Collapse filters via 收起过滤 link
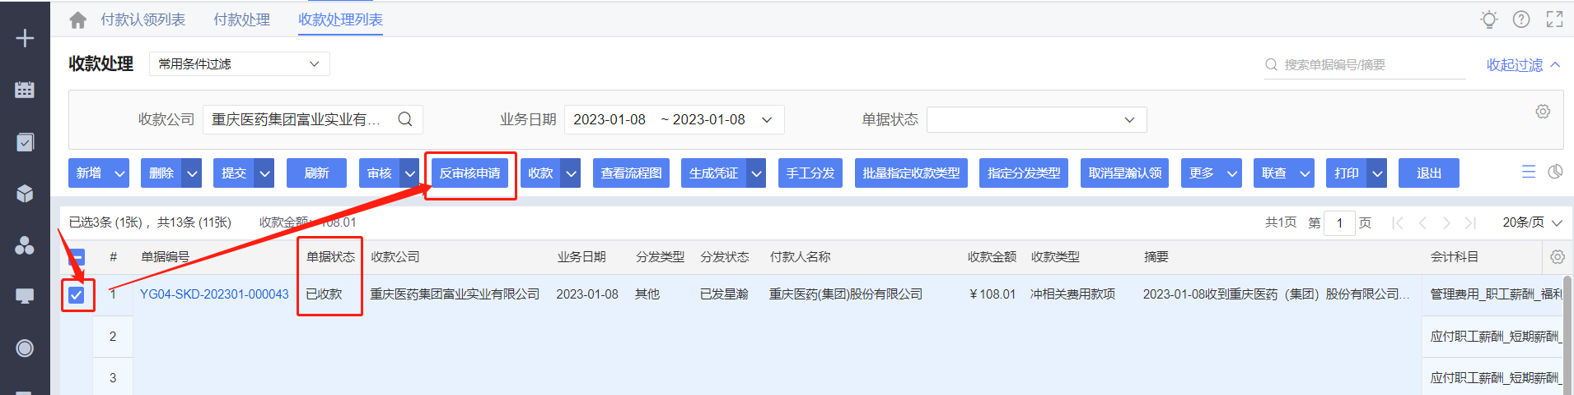This screenshot has height=395, width=1574. (1523, 65)
